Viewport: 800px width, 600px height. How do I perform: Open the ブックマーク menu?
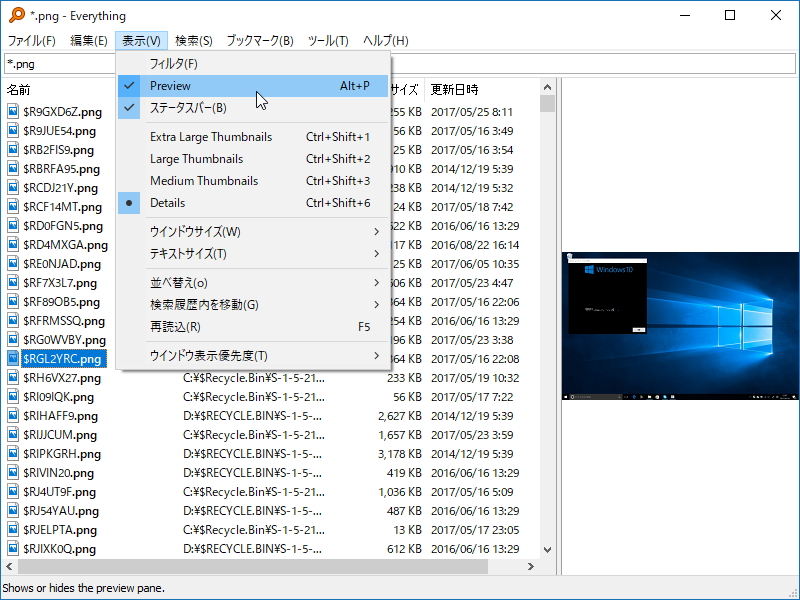[x=260, y=42]
